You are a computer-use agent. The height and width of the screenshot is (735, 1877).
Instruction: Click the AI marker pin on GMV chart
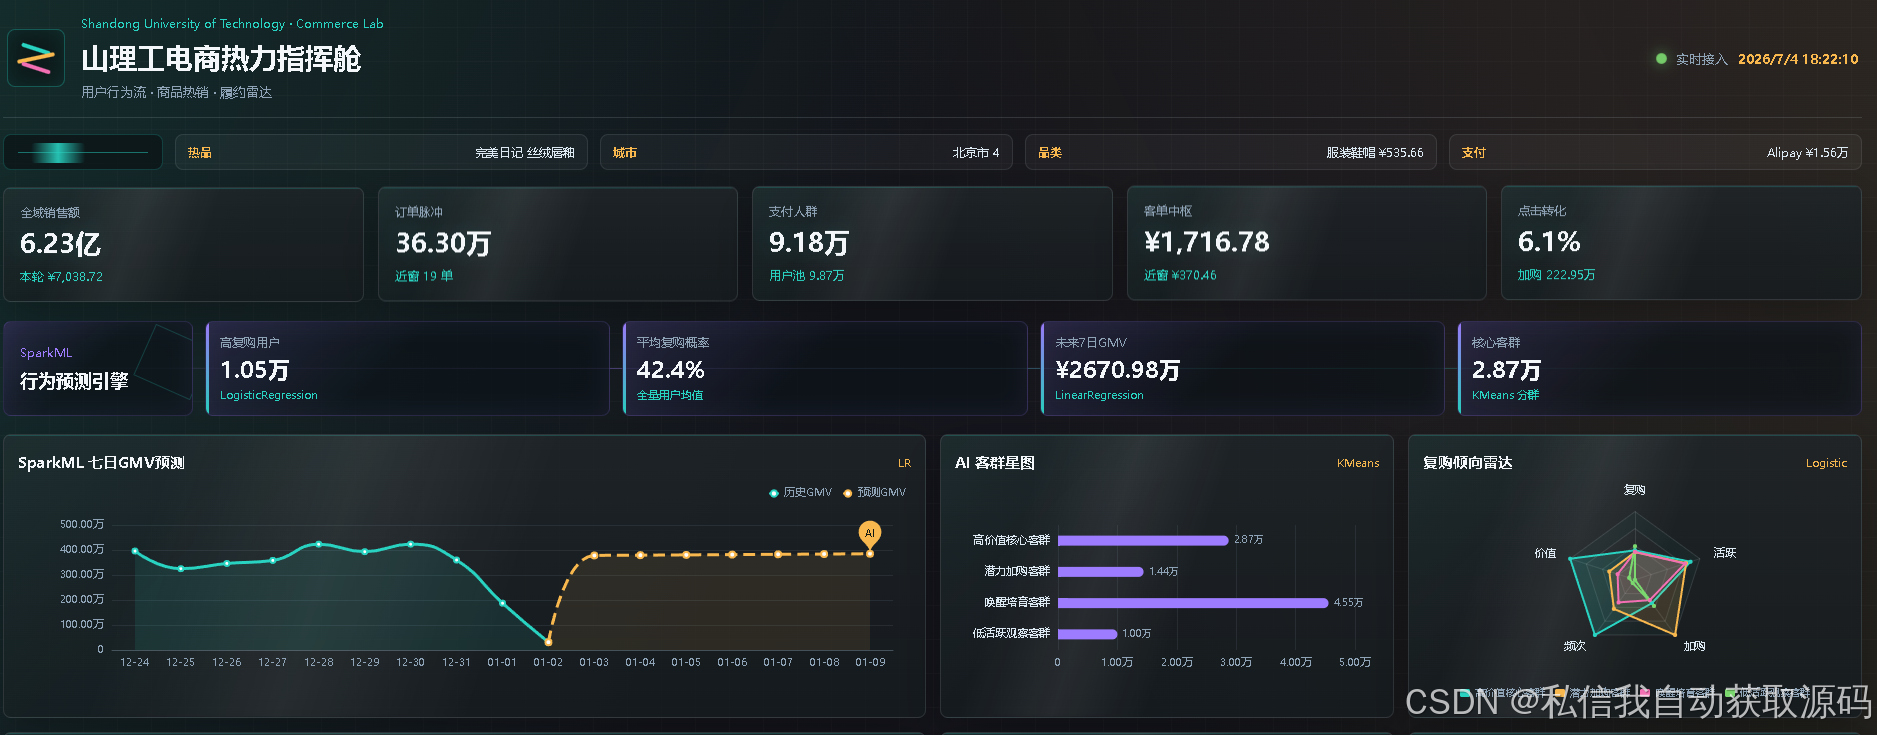click(x=869, y=534)
